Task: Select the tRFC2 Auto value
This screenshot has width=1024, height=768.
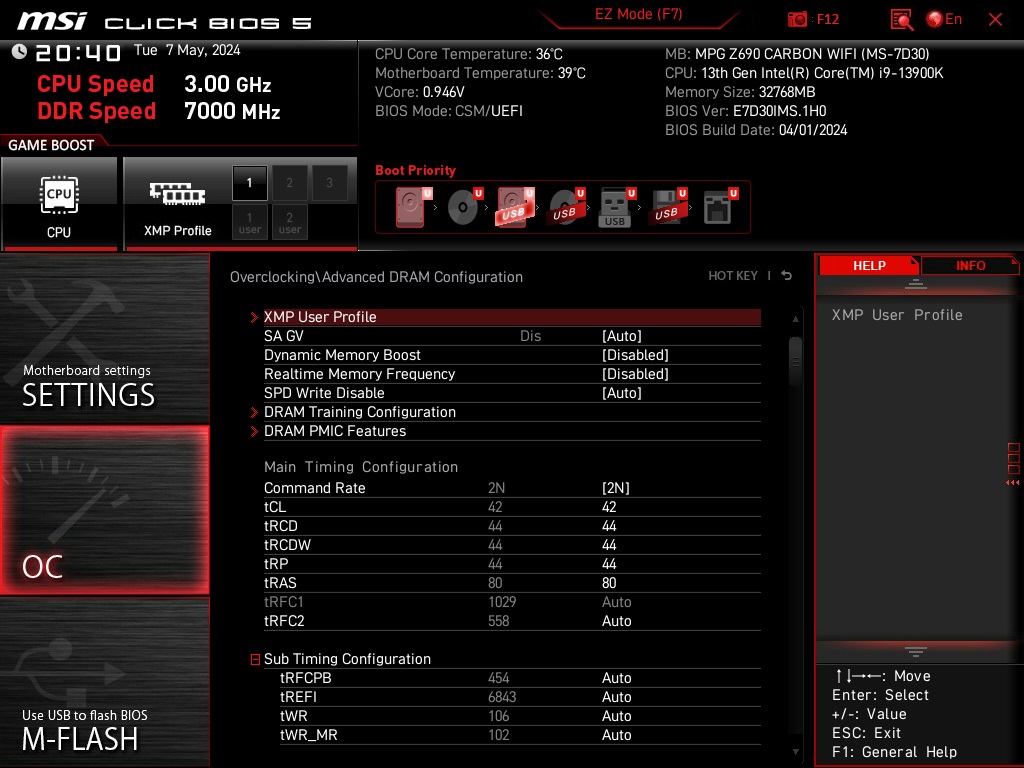Action: click(x=616, y=621)
